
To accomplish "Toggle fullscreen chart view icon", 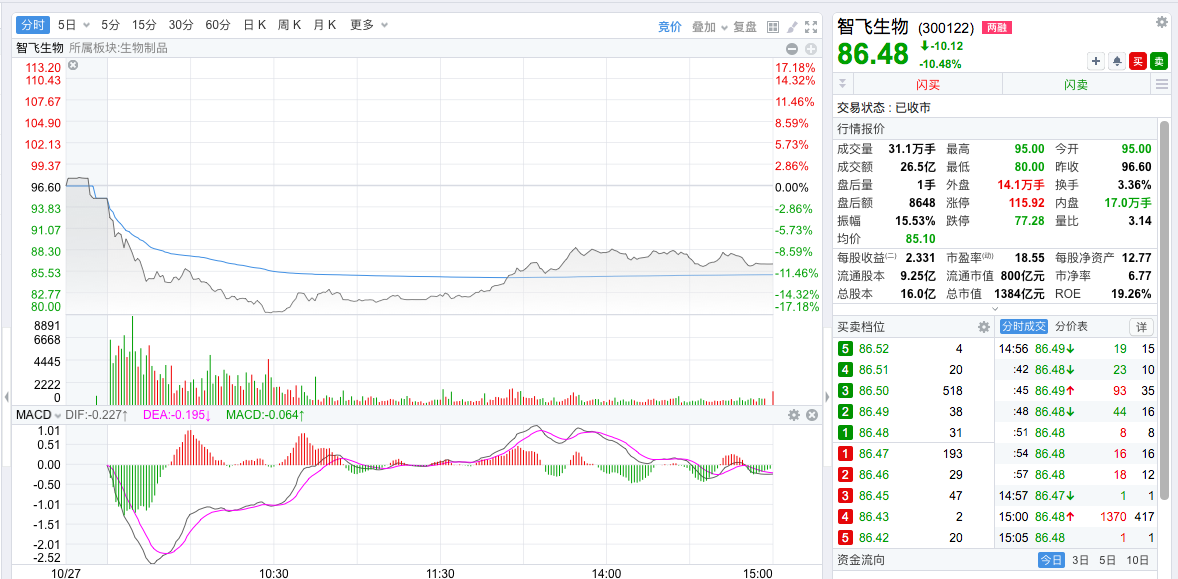I will click(x=811, y=26).
